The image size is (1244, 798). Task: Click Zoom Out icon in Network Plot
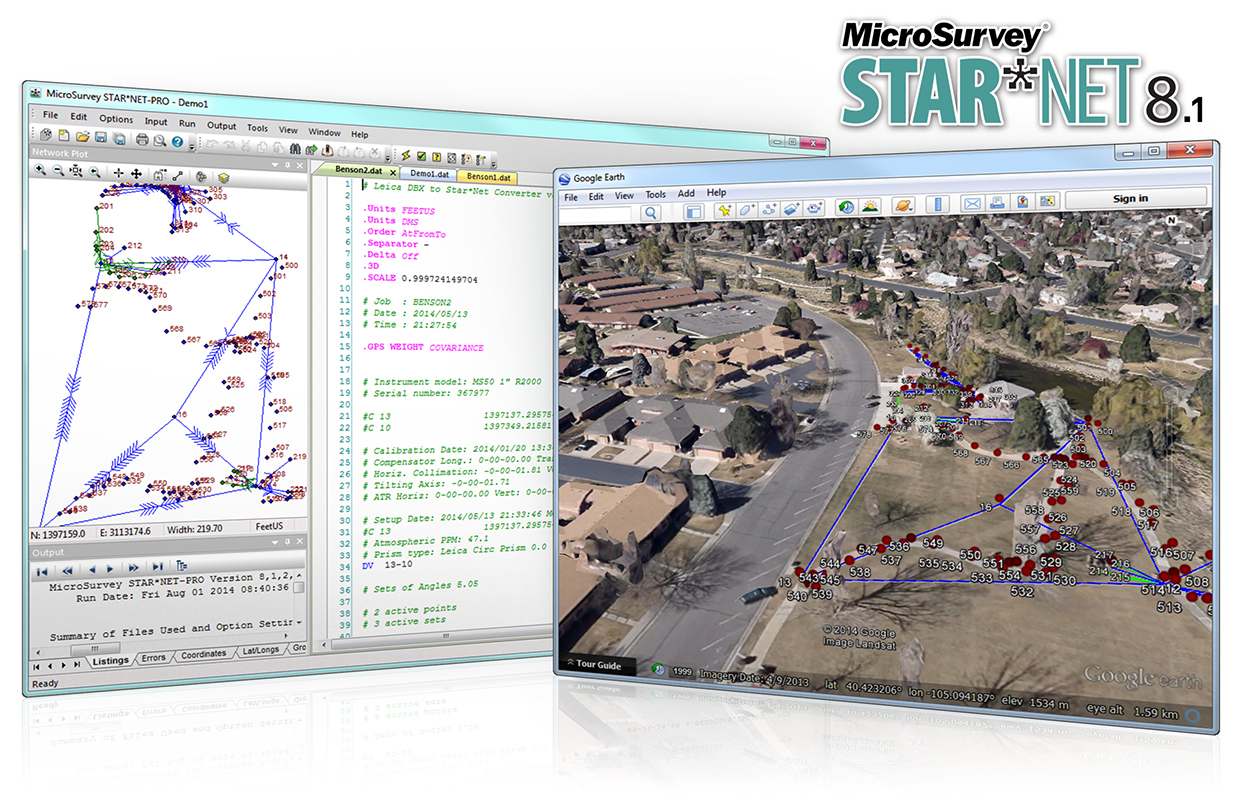(x=58, y=171)
